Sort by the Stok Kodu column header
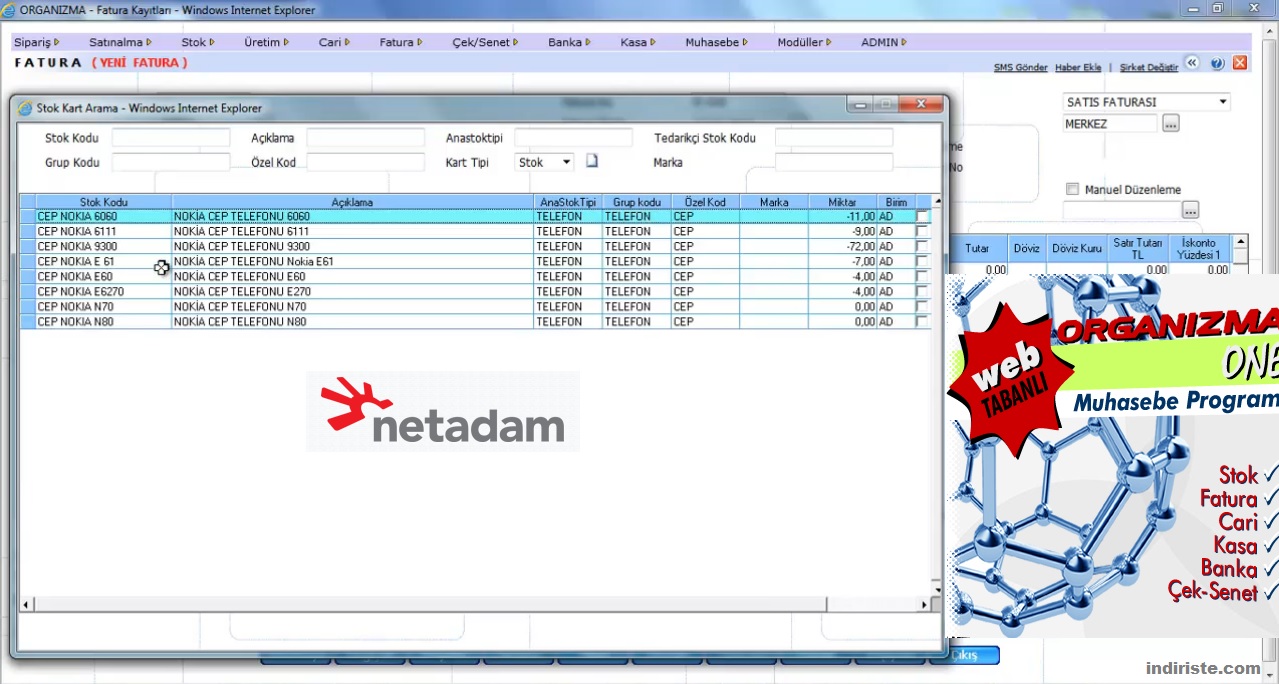Screen dimensions: 1279x684 (103, 202)
